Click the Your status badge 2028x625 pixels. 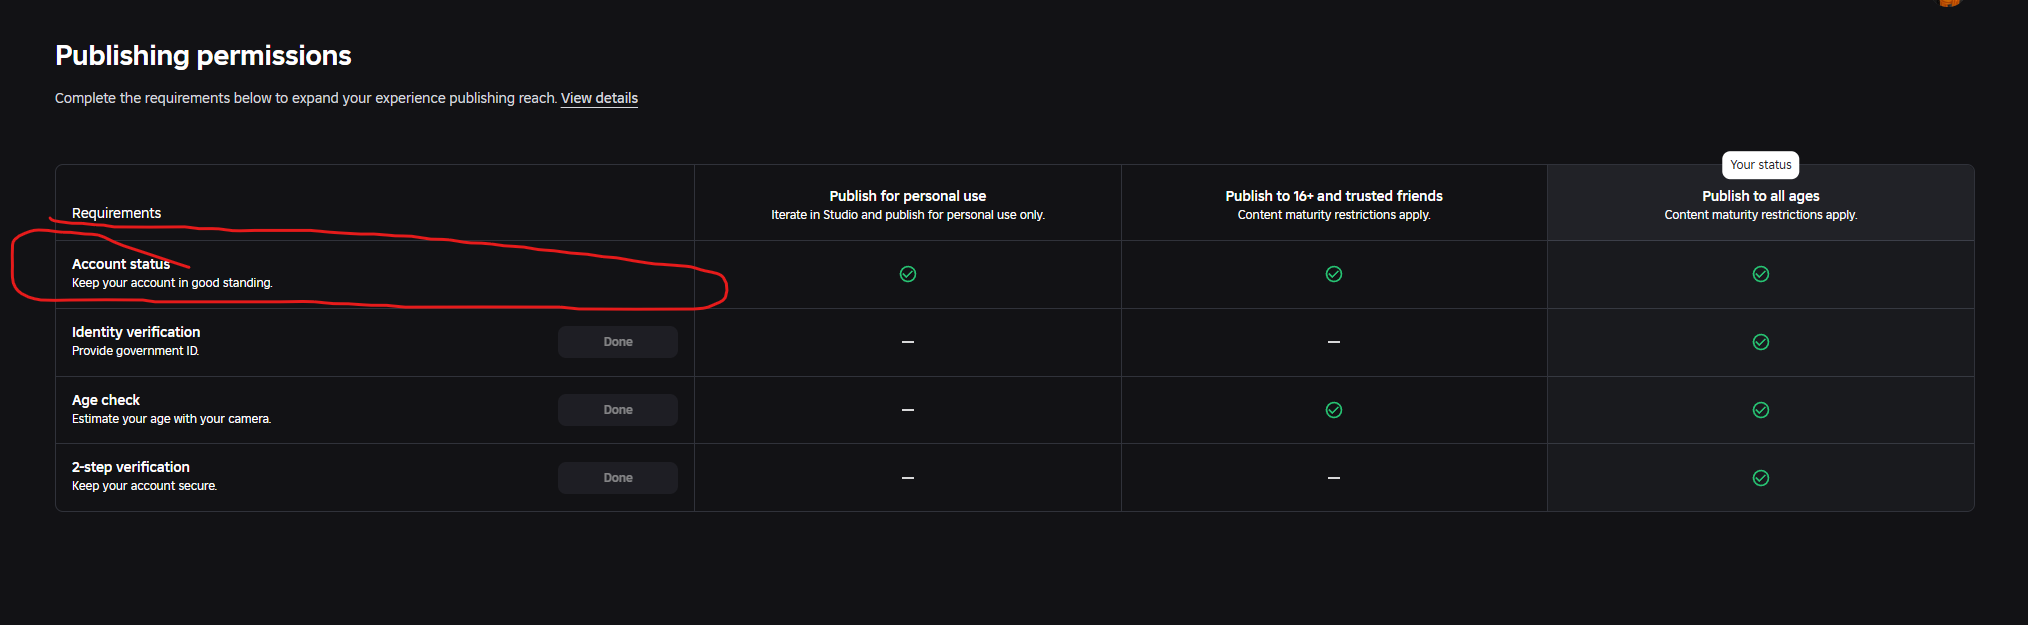point(1761,165)
